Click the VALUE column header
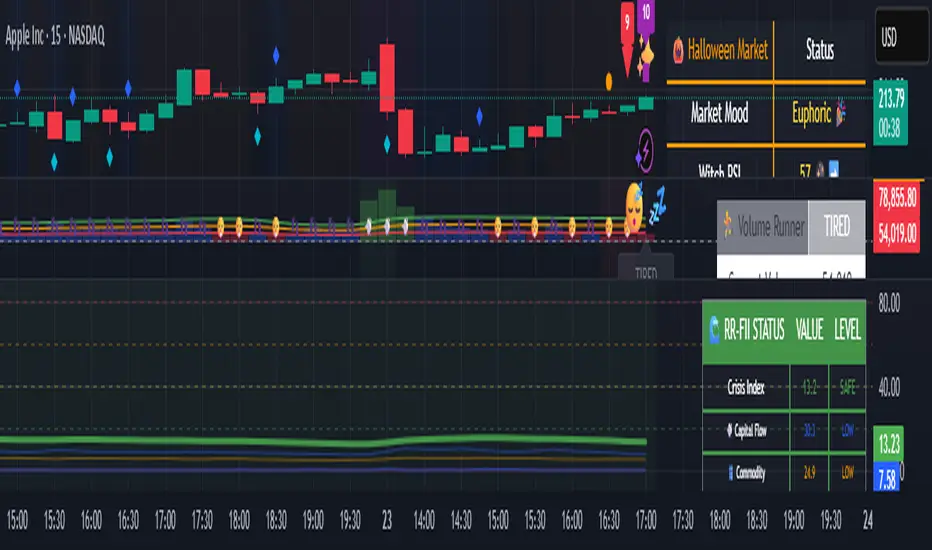 810,330
